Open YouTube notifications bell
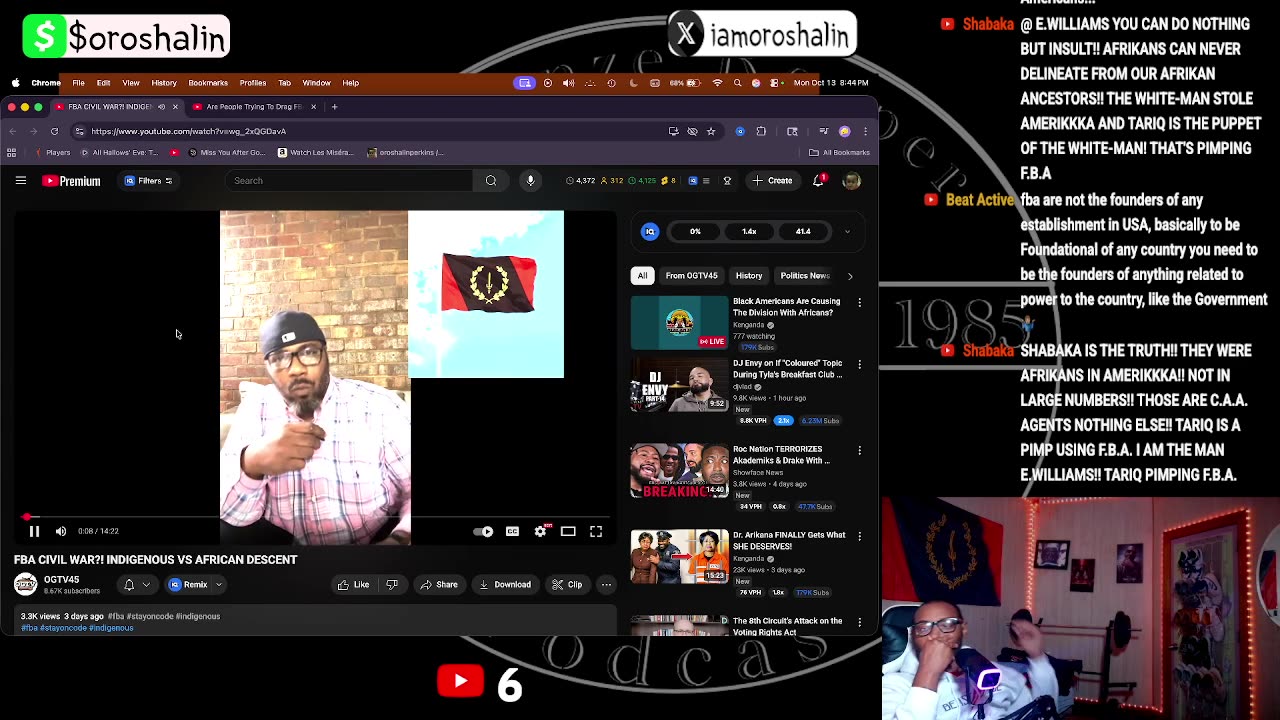The height and width of the screenshot is (720, 1280). pos(820,180)
